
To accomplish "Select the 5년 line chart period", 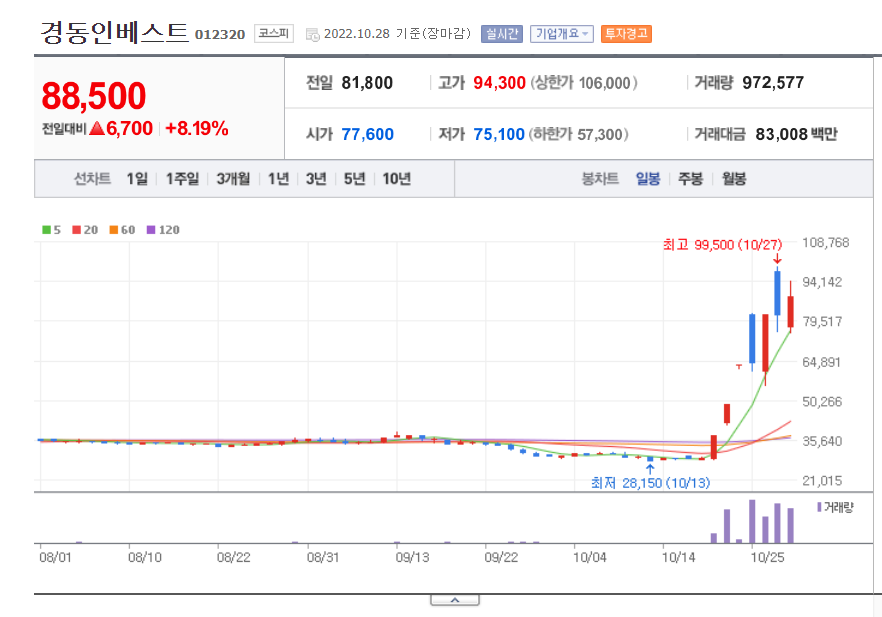I will pos(354,179).
